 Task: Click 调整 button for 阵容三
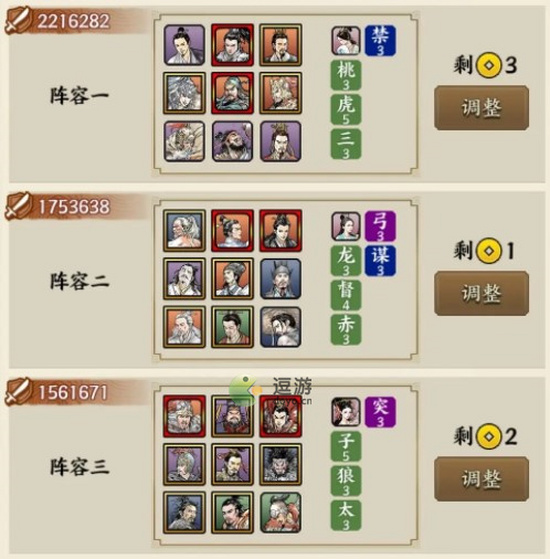pos(481,479)
